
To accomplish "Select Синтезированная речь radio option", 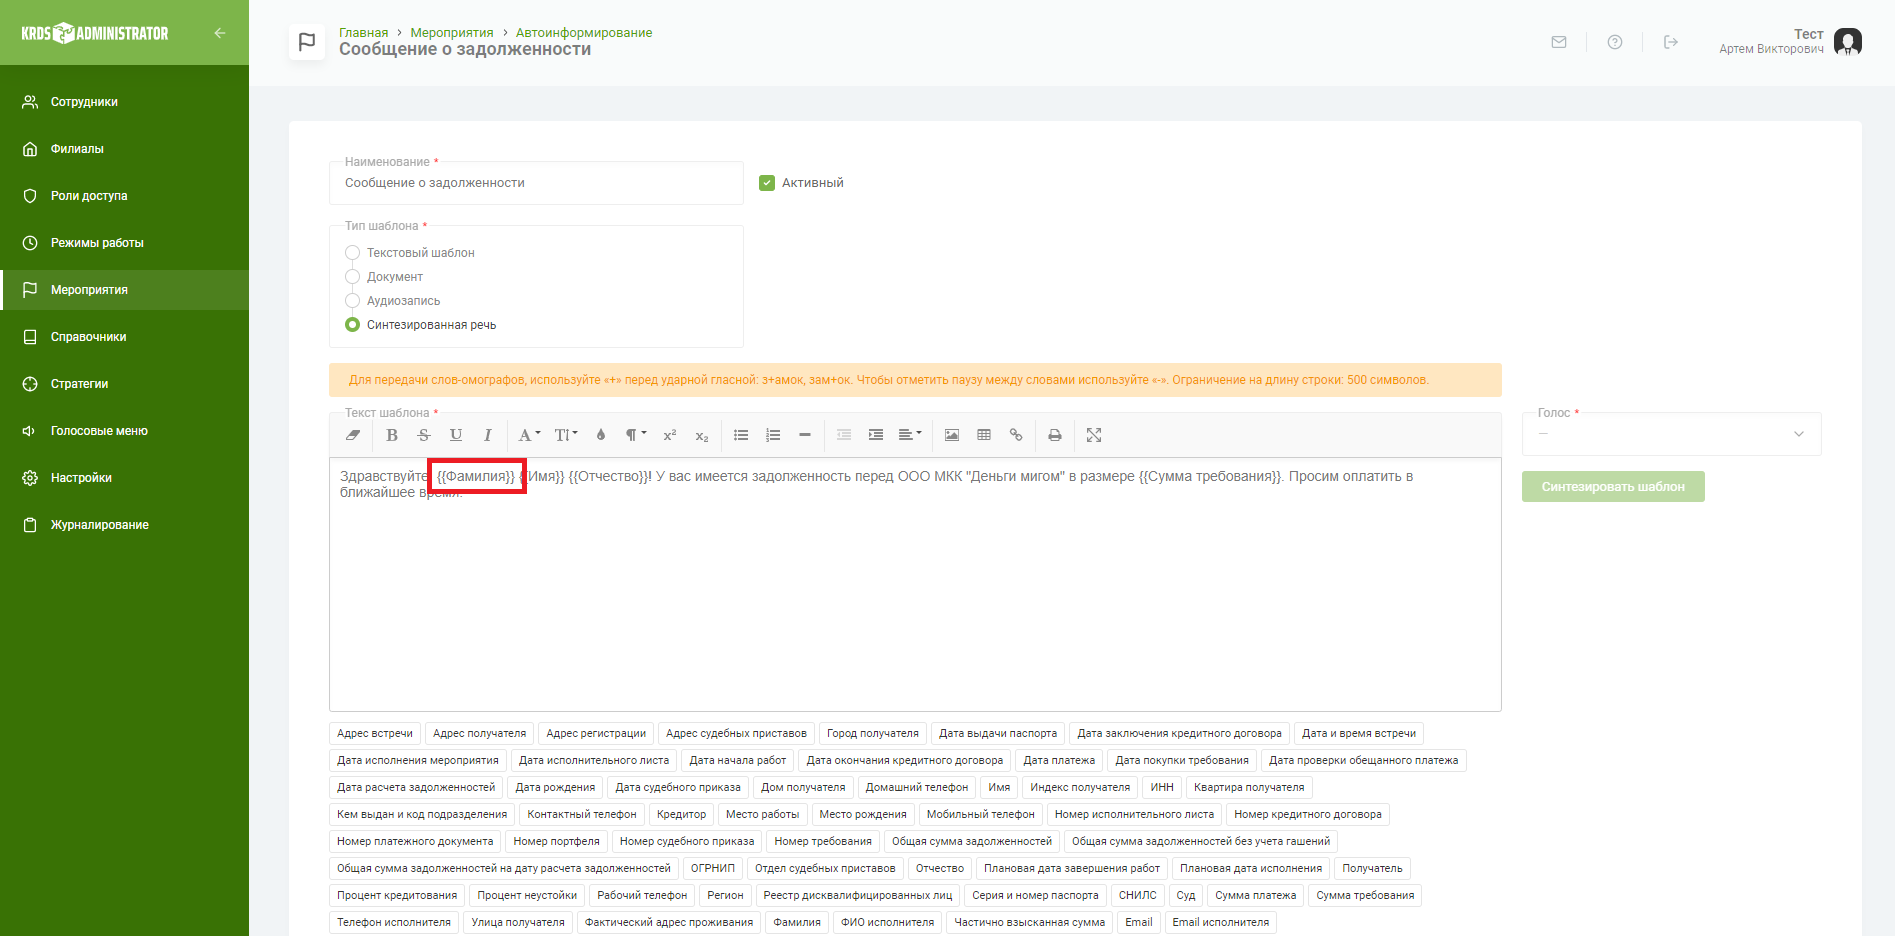I will [352, 325].
